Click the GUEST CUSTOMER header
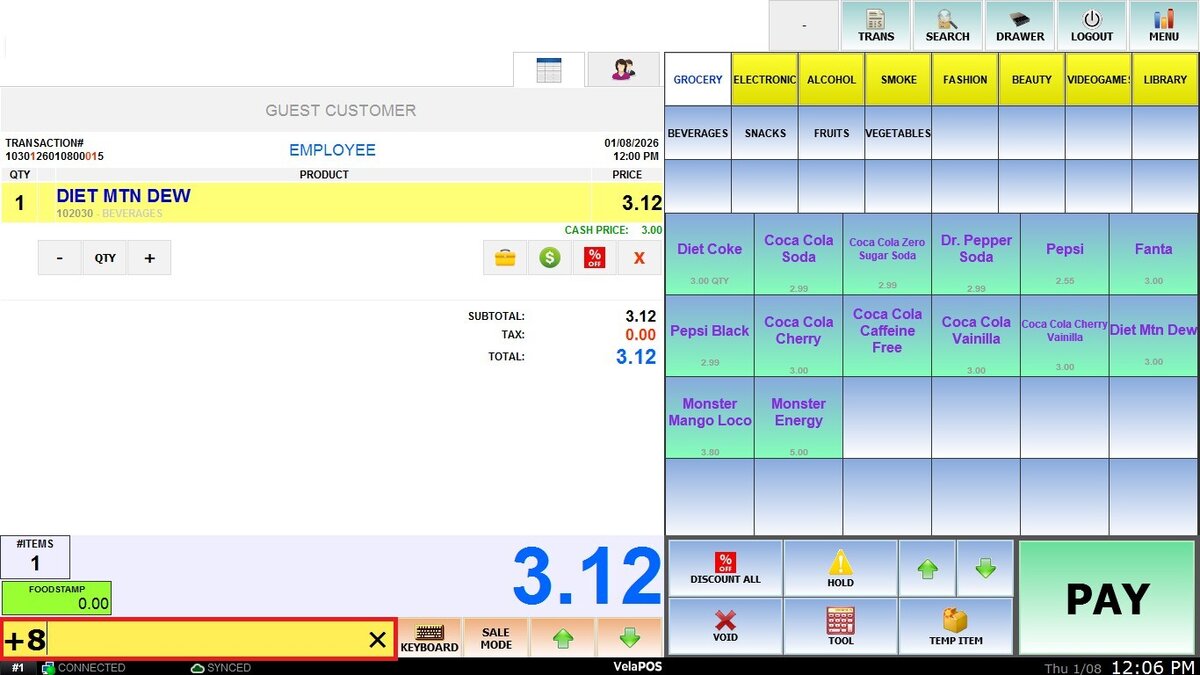Screen dimensions: 1200x675 pyautogui.click(x=340, y=110)
